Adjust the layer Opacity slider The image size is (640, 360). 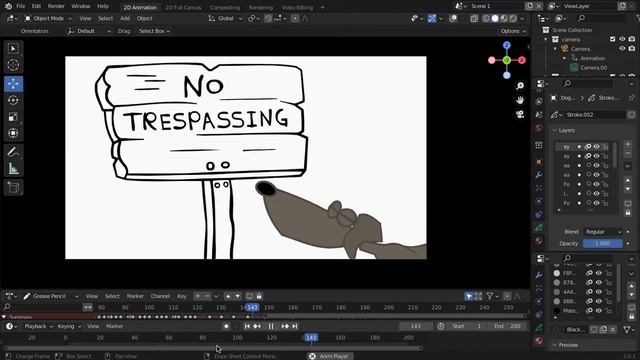(603, 244)
